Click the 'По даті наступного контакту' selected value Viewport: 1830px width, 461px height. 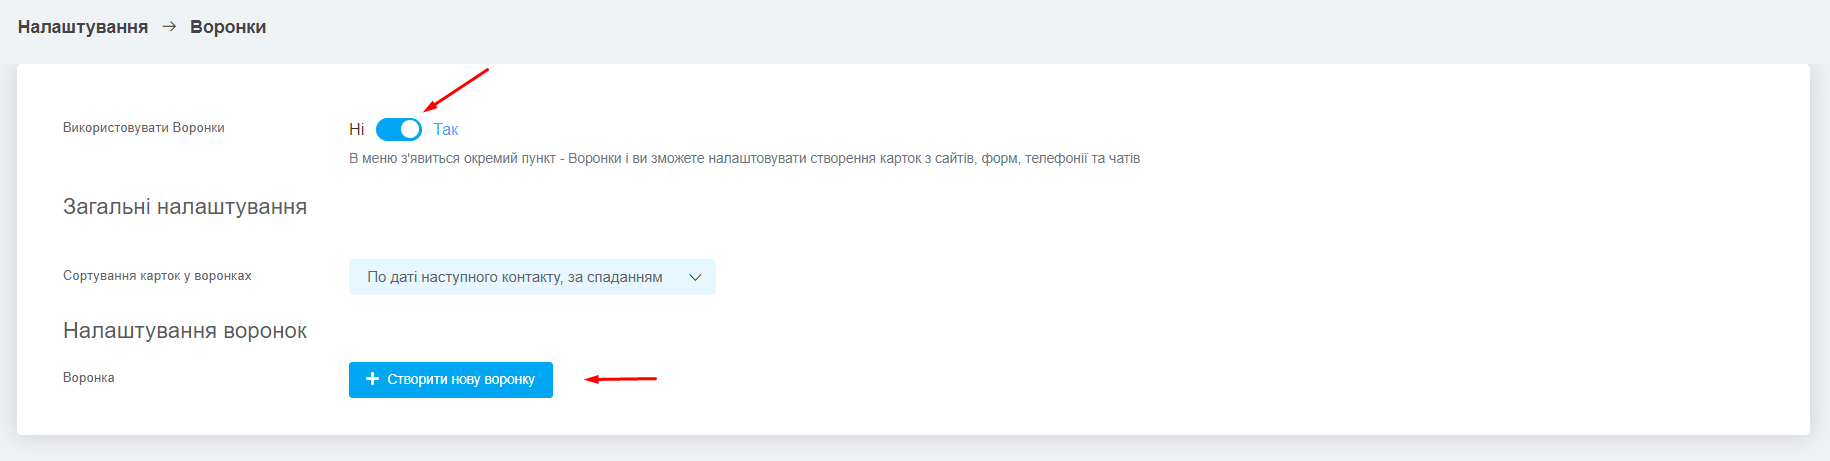tap(514, 277)
